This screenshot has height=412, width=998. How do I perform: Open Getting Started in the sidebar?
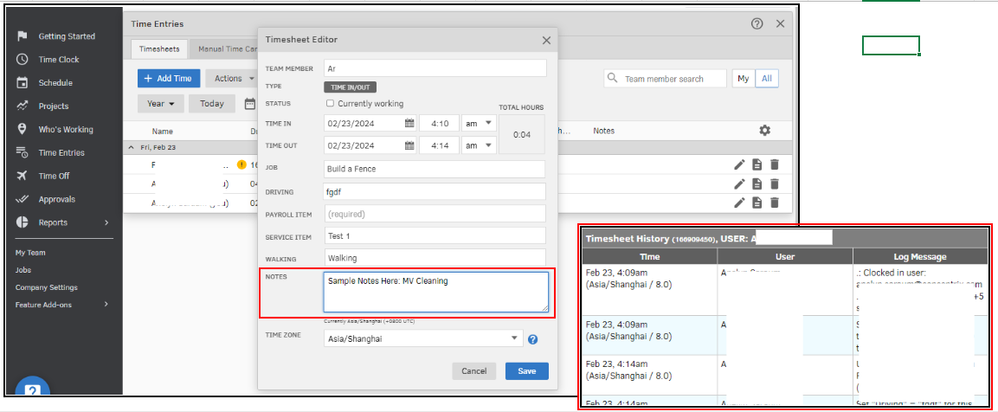point(66,36)
